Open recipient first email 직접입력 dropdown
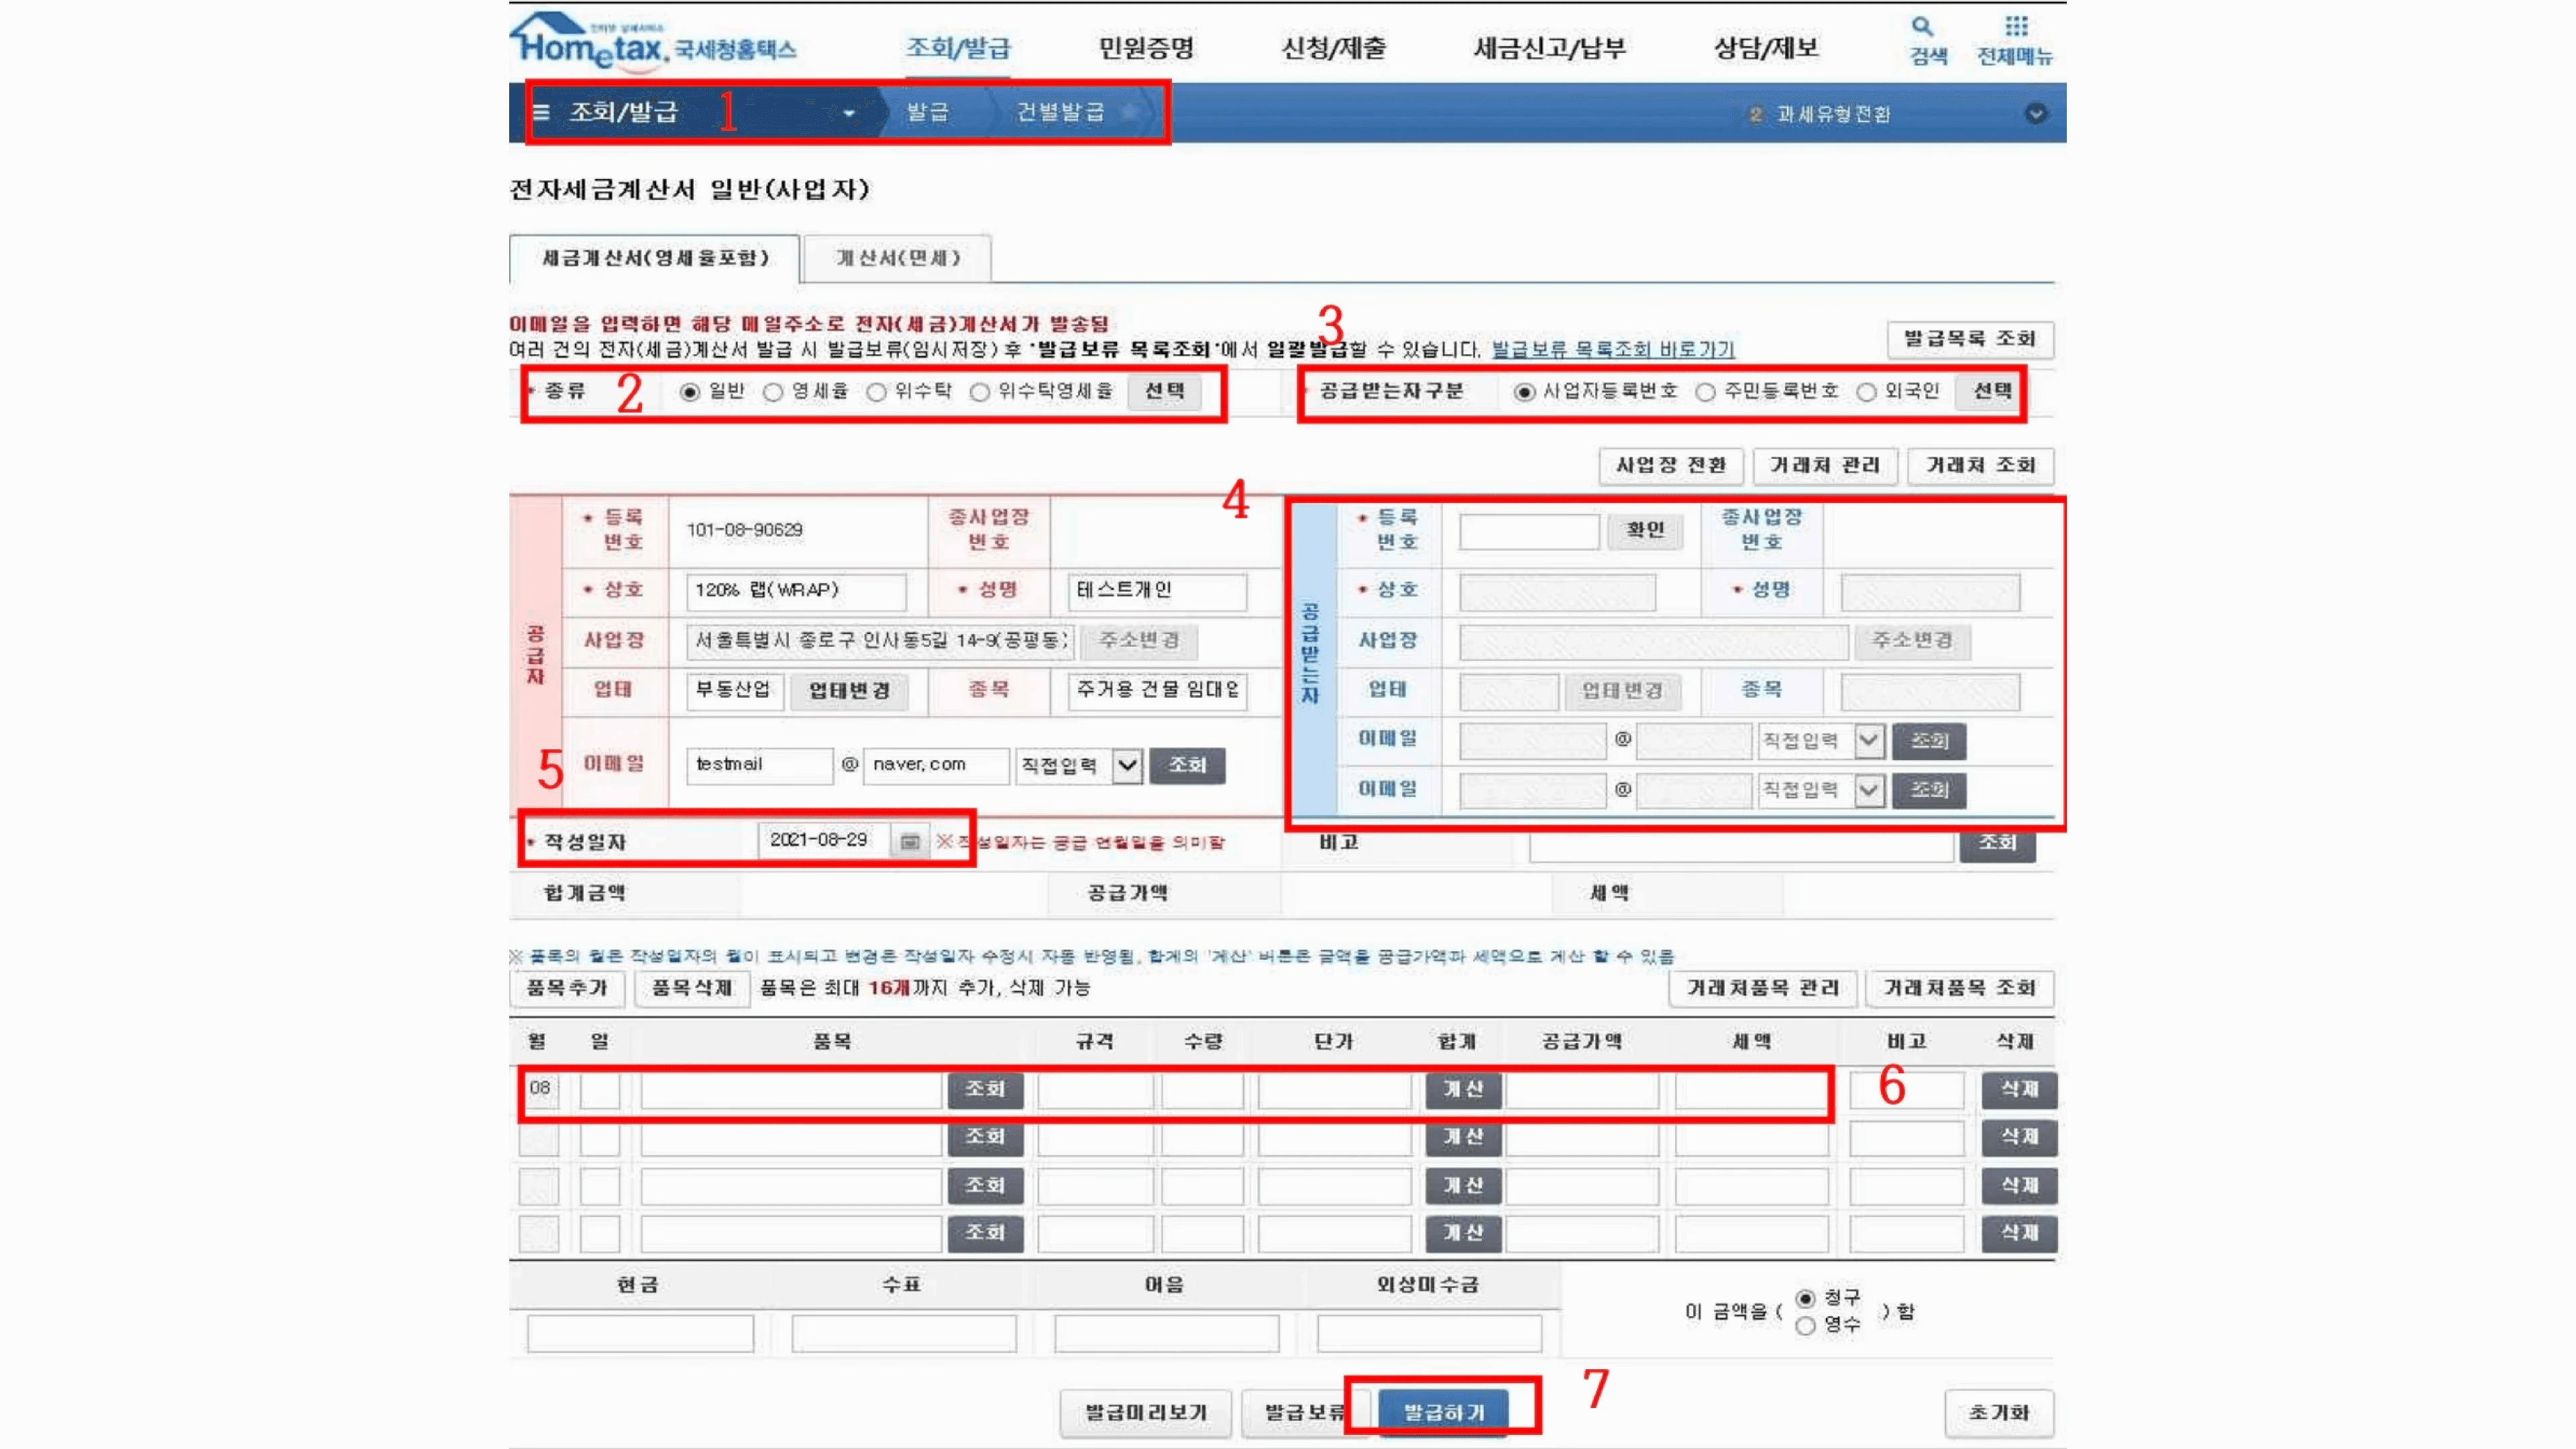The height and width of the screenshot is (1449, 2576). [x=1822, y=741]
